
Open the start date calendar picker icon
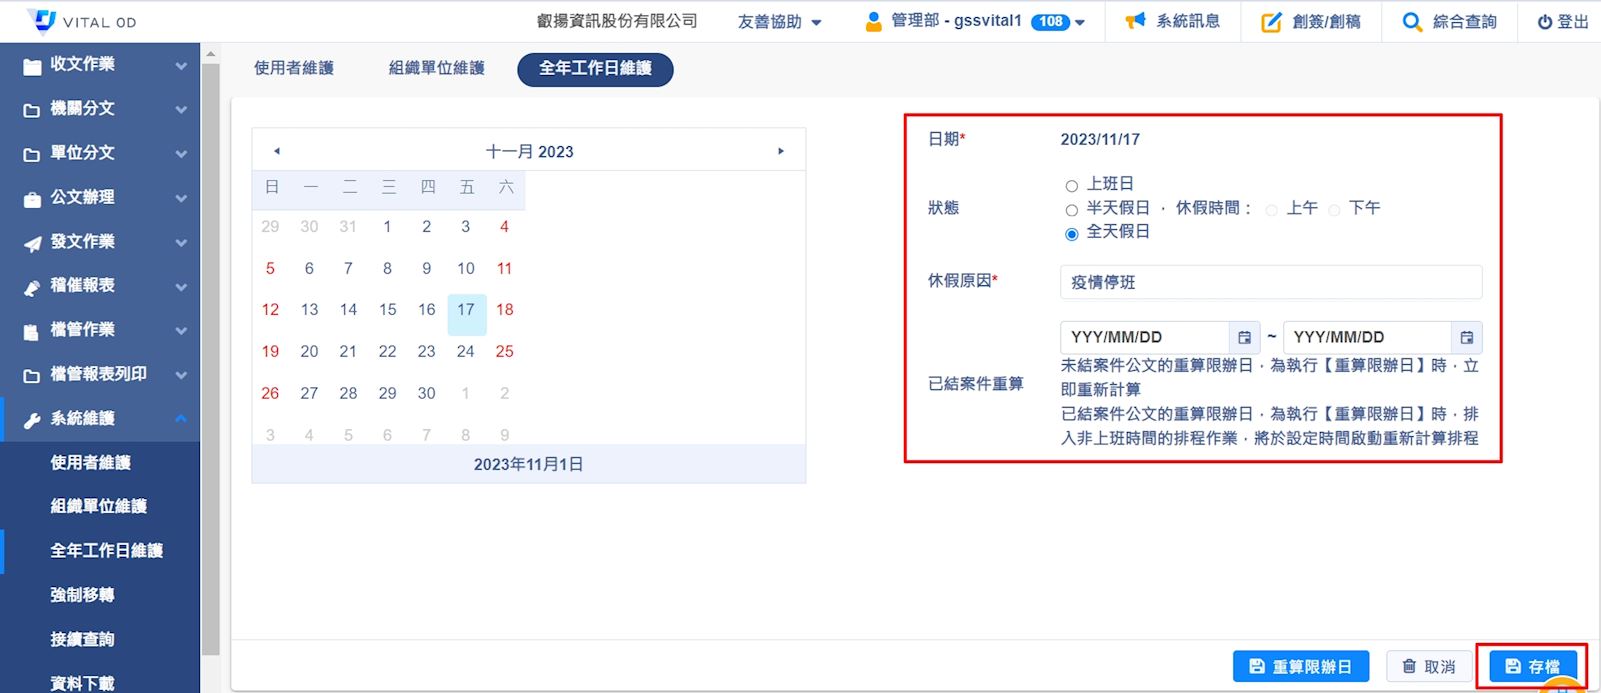coord(1244,338)
